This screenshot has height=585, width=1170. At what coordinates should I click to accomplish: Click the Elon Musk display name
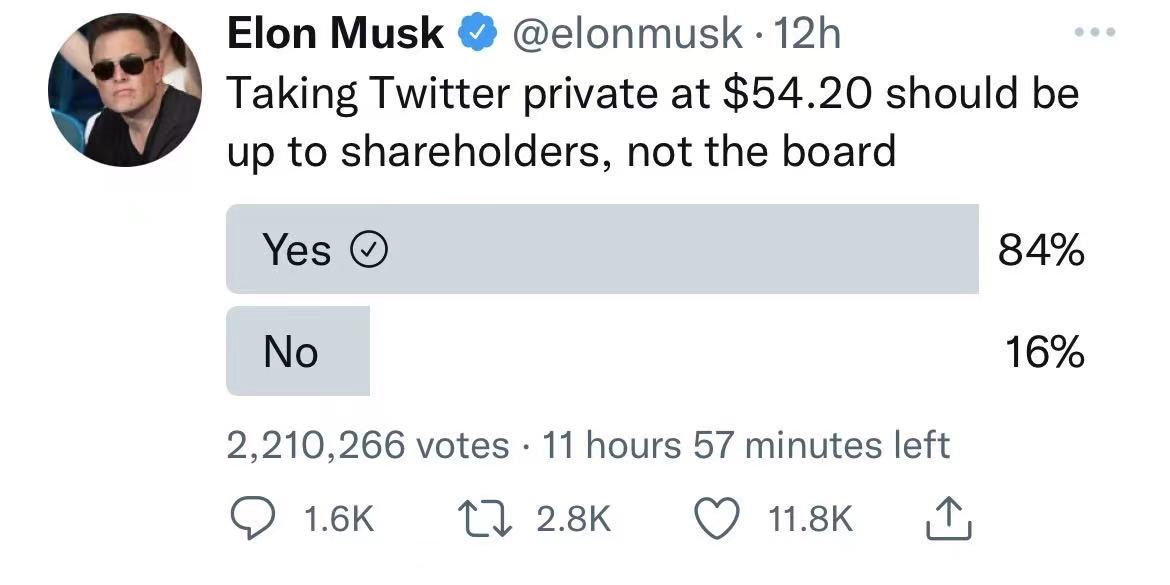point(336,35)
